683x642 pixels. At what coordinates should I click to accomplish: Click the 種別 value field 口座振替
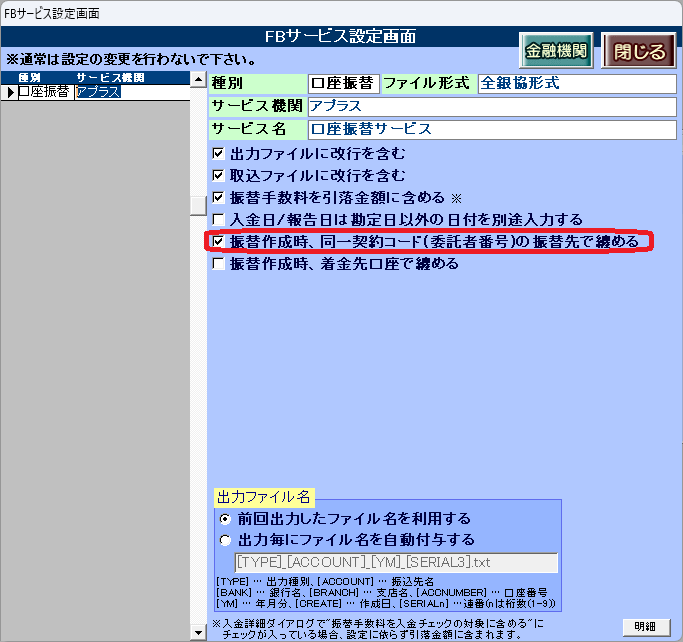tap(342, 83)
